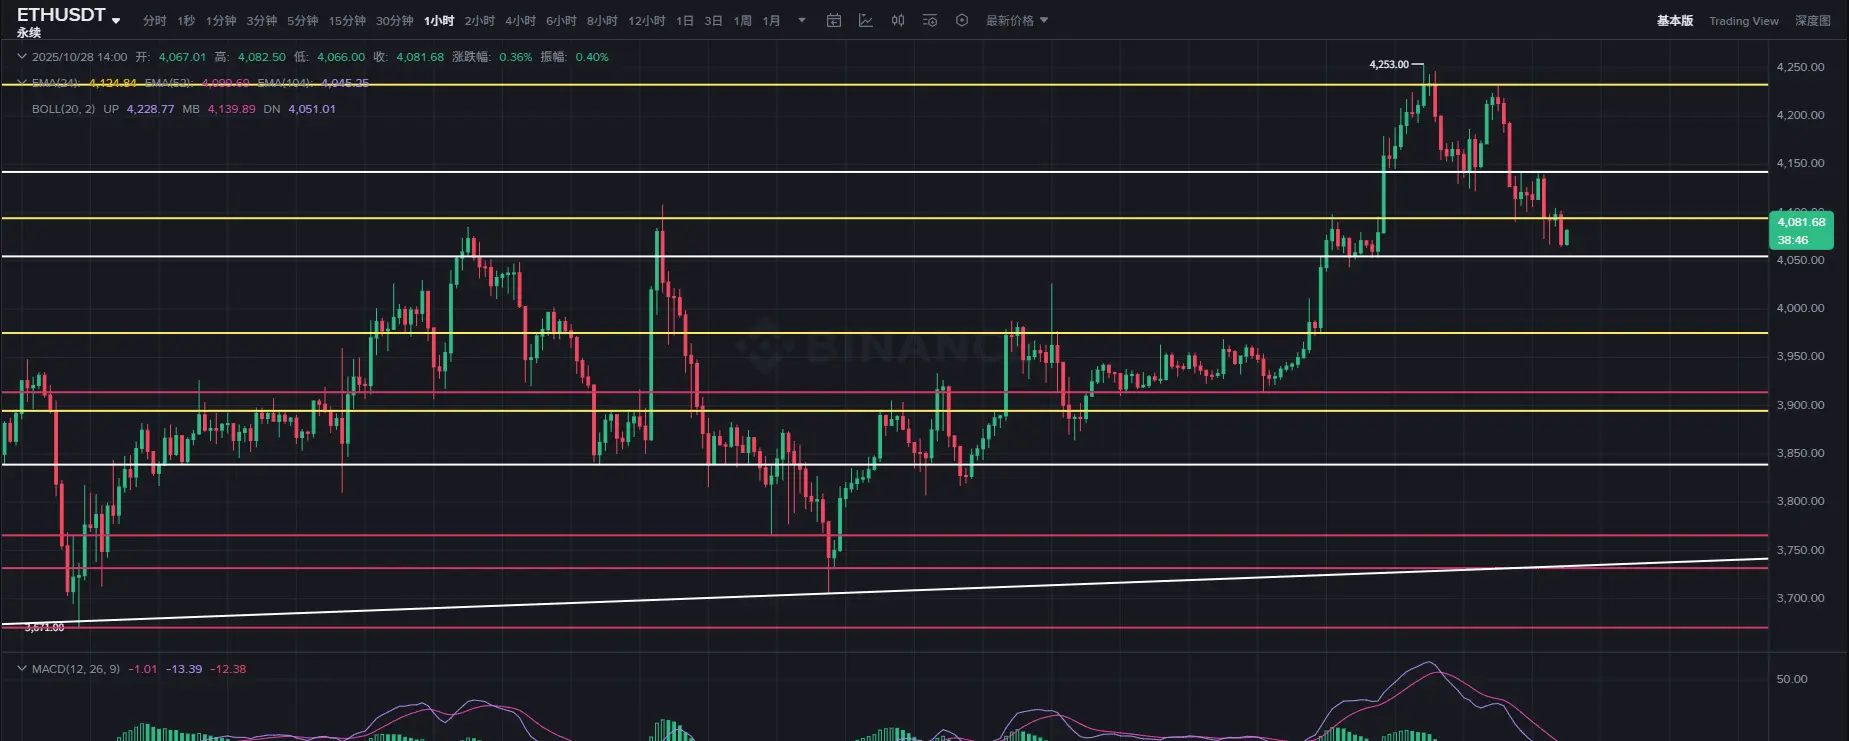Select the 1秒 interval
The height and width of the screenshot is (741, 1849).
point(186,21)
